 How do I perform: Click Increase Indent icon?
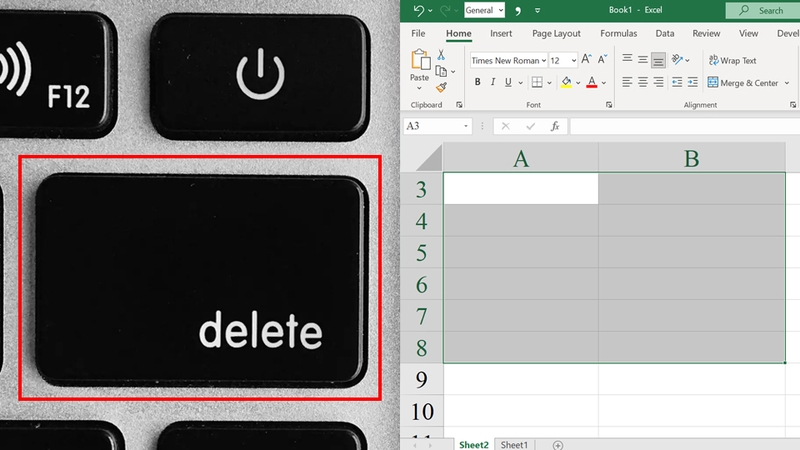692,82
